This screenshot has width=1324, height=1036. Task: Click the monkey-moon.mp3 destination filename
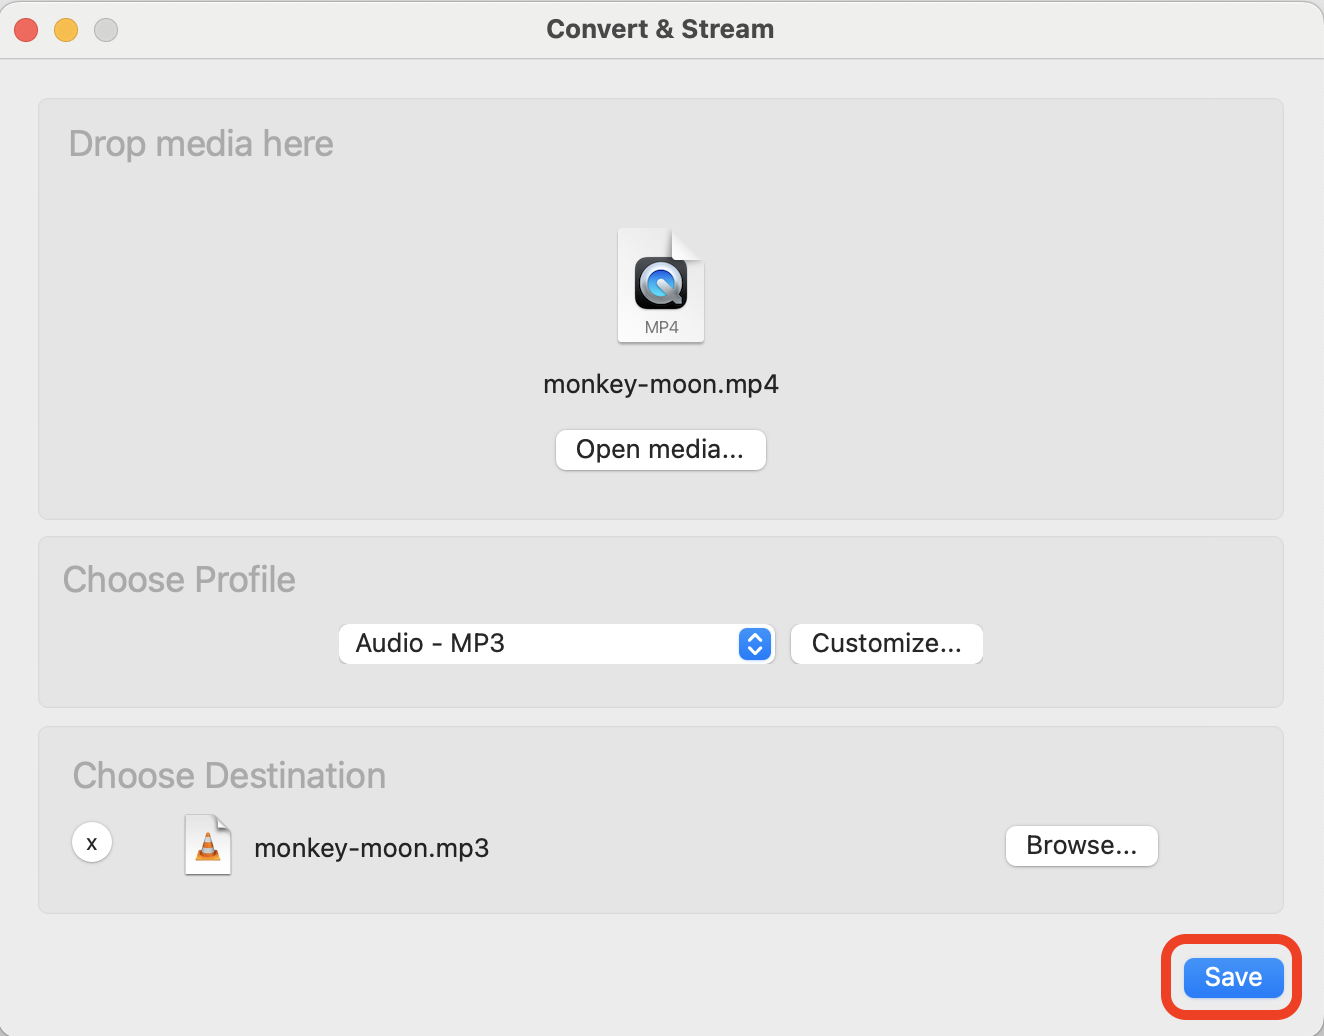point(371,848)
